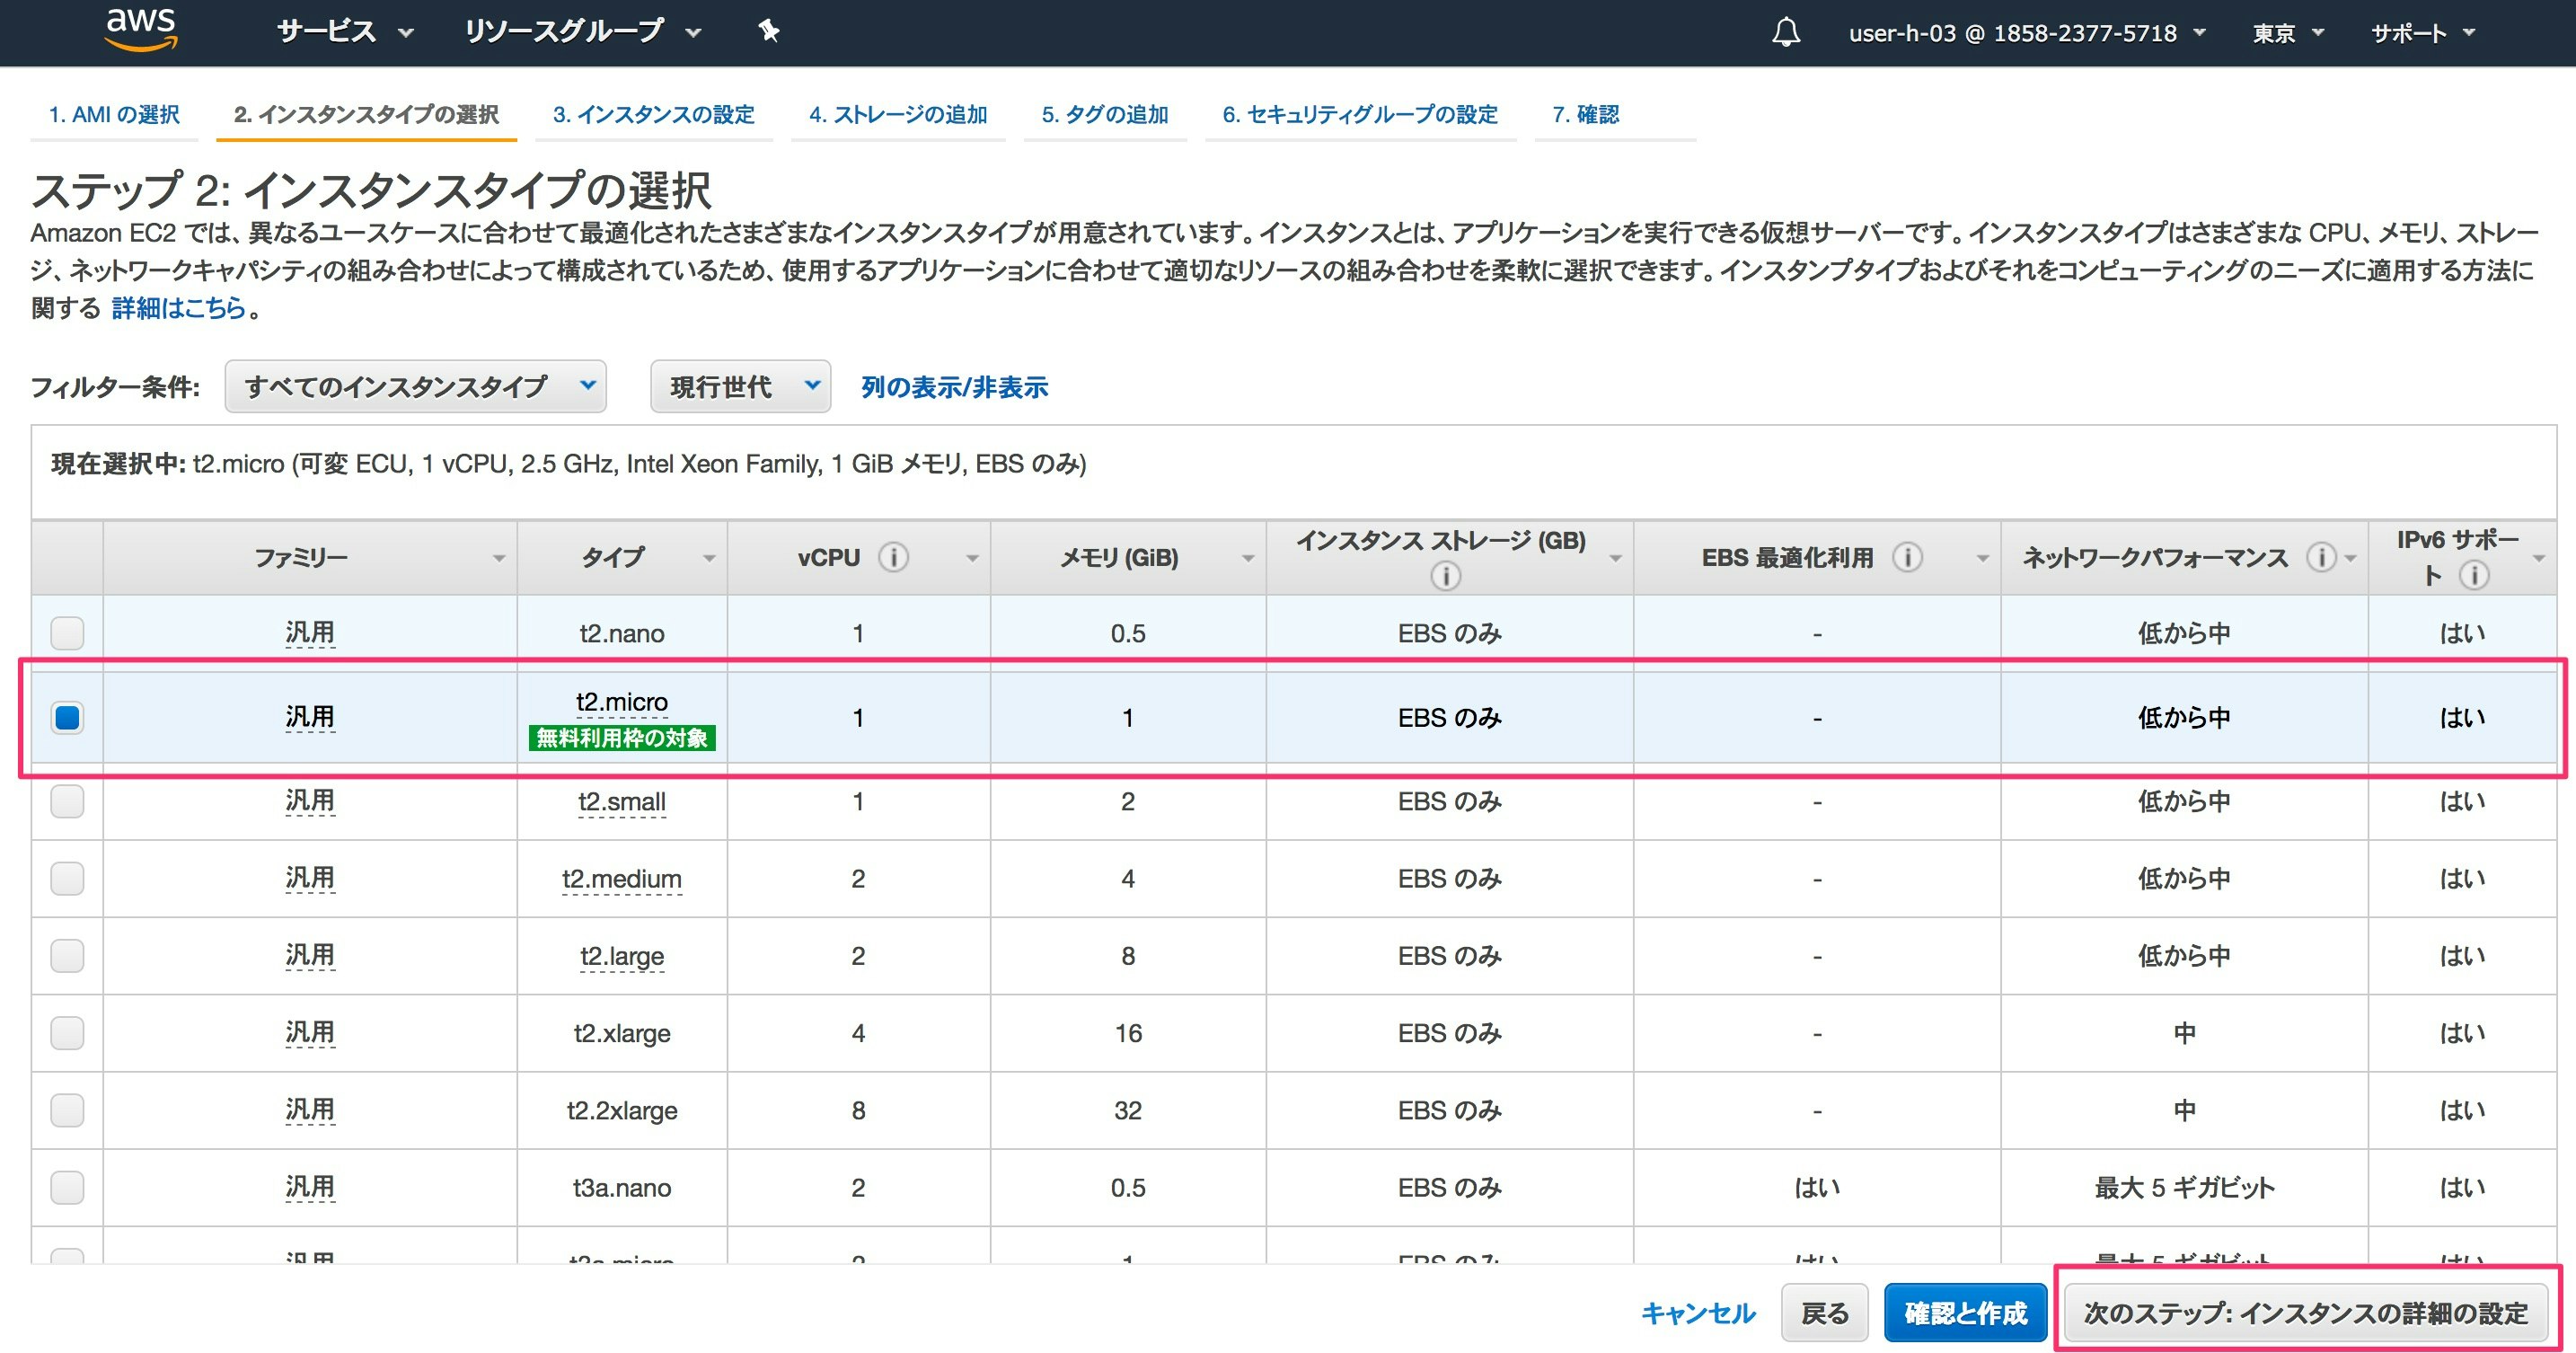This screenshot has height=1353, width=2576.
Task: Open すべてのインスタンスタイプ filter dropdown
Action: 415,387
